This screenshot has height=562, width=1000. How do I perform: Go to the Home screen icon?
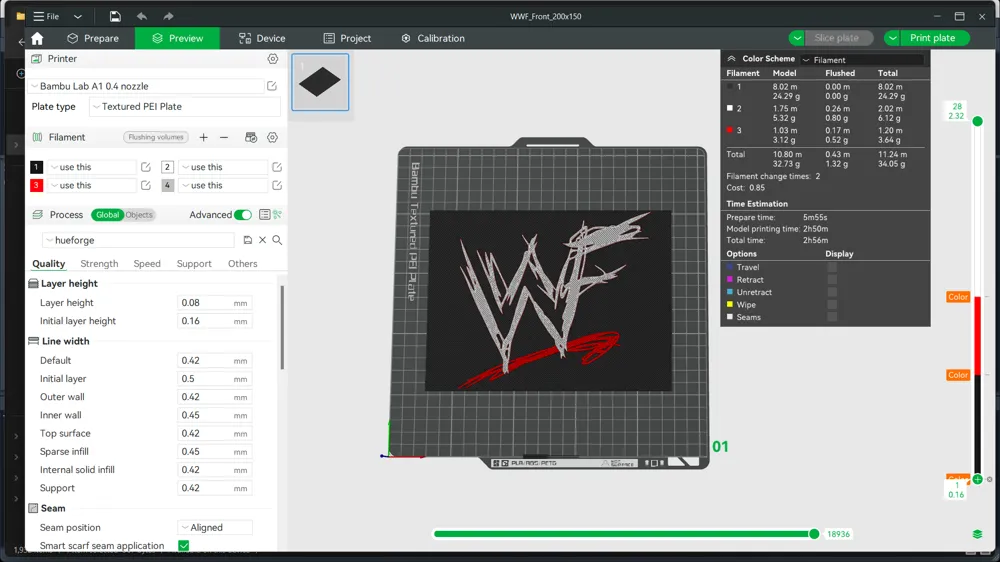(37, 38)
